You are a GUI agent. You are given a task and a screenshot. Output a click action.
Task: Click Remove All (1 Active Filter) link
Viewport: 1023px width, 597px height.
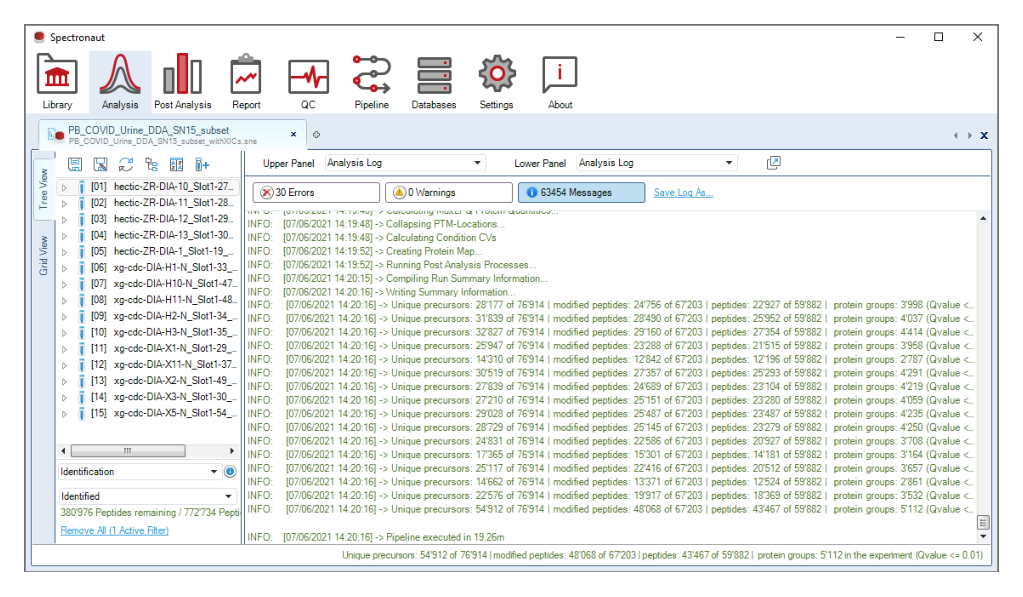coord(114,530)
